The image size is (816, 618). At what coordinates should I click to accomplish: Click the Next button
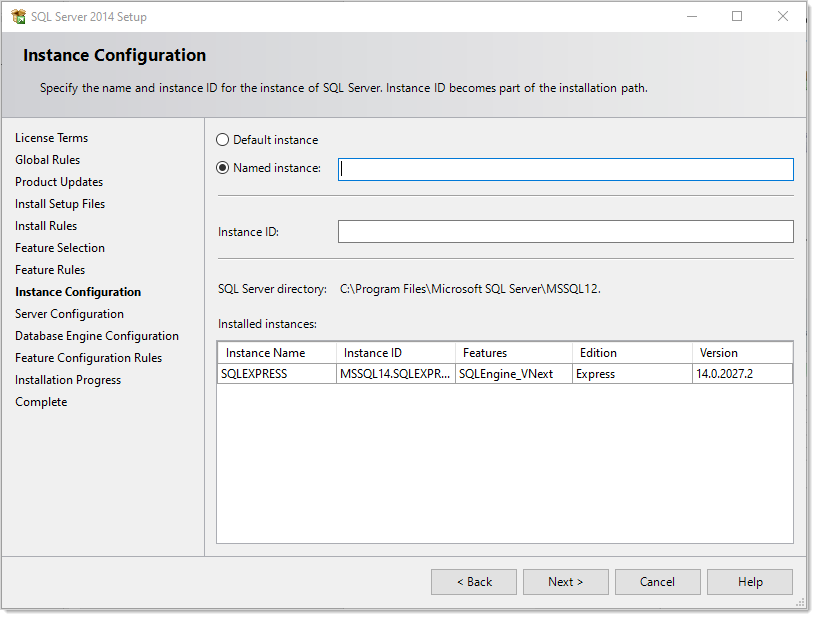(x=565, y=582)
